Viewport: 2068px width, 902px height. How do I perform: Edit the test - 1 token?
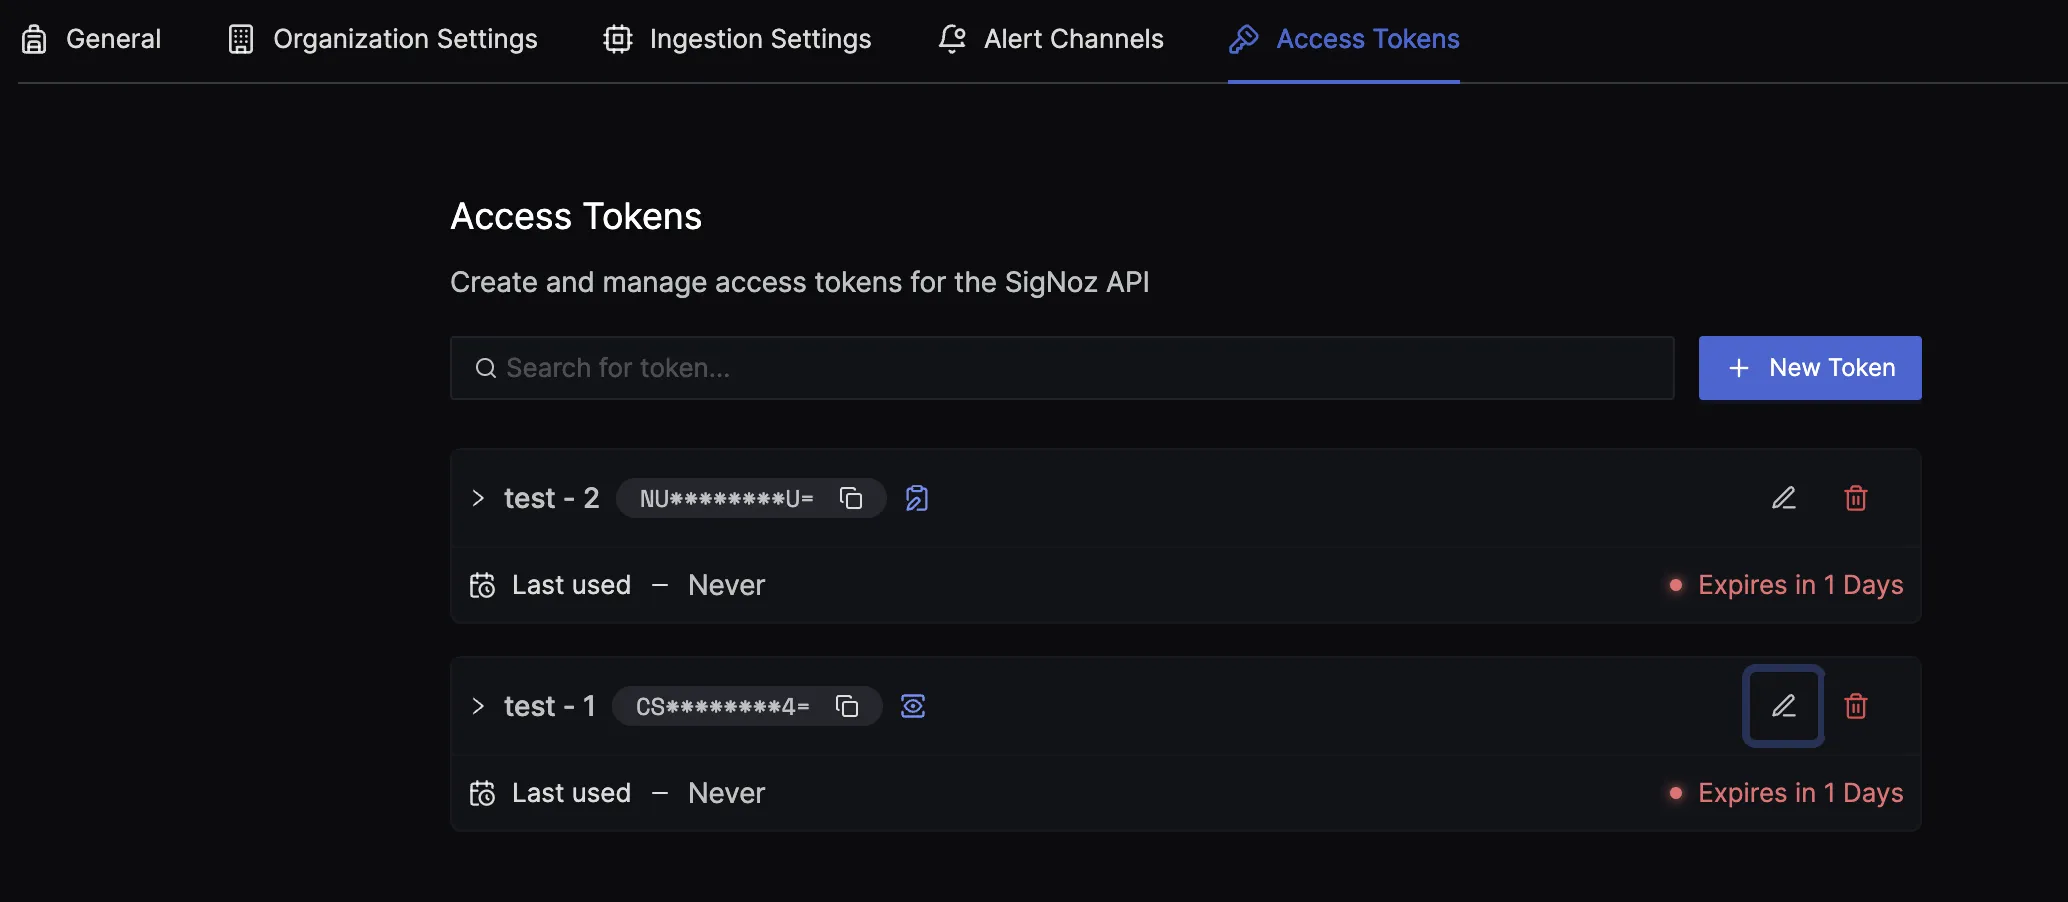click(x=1784, y=706)
